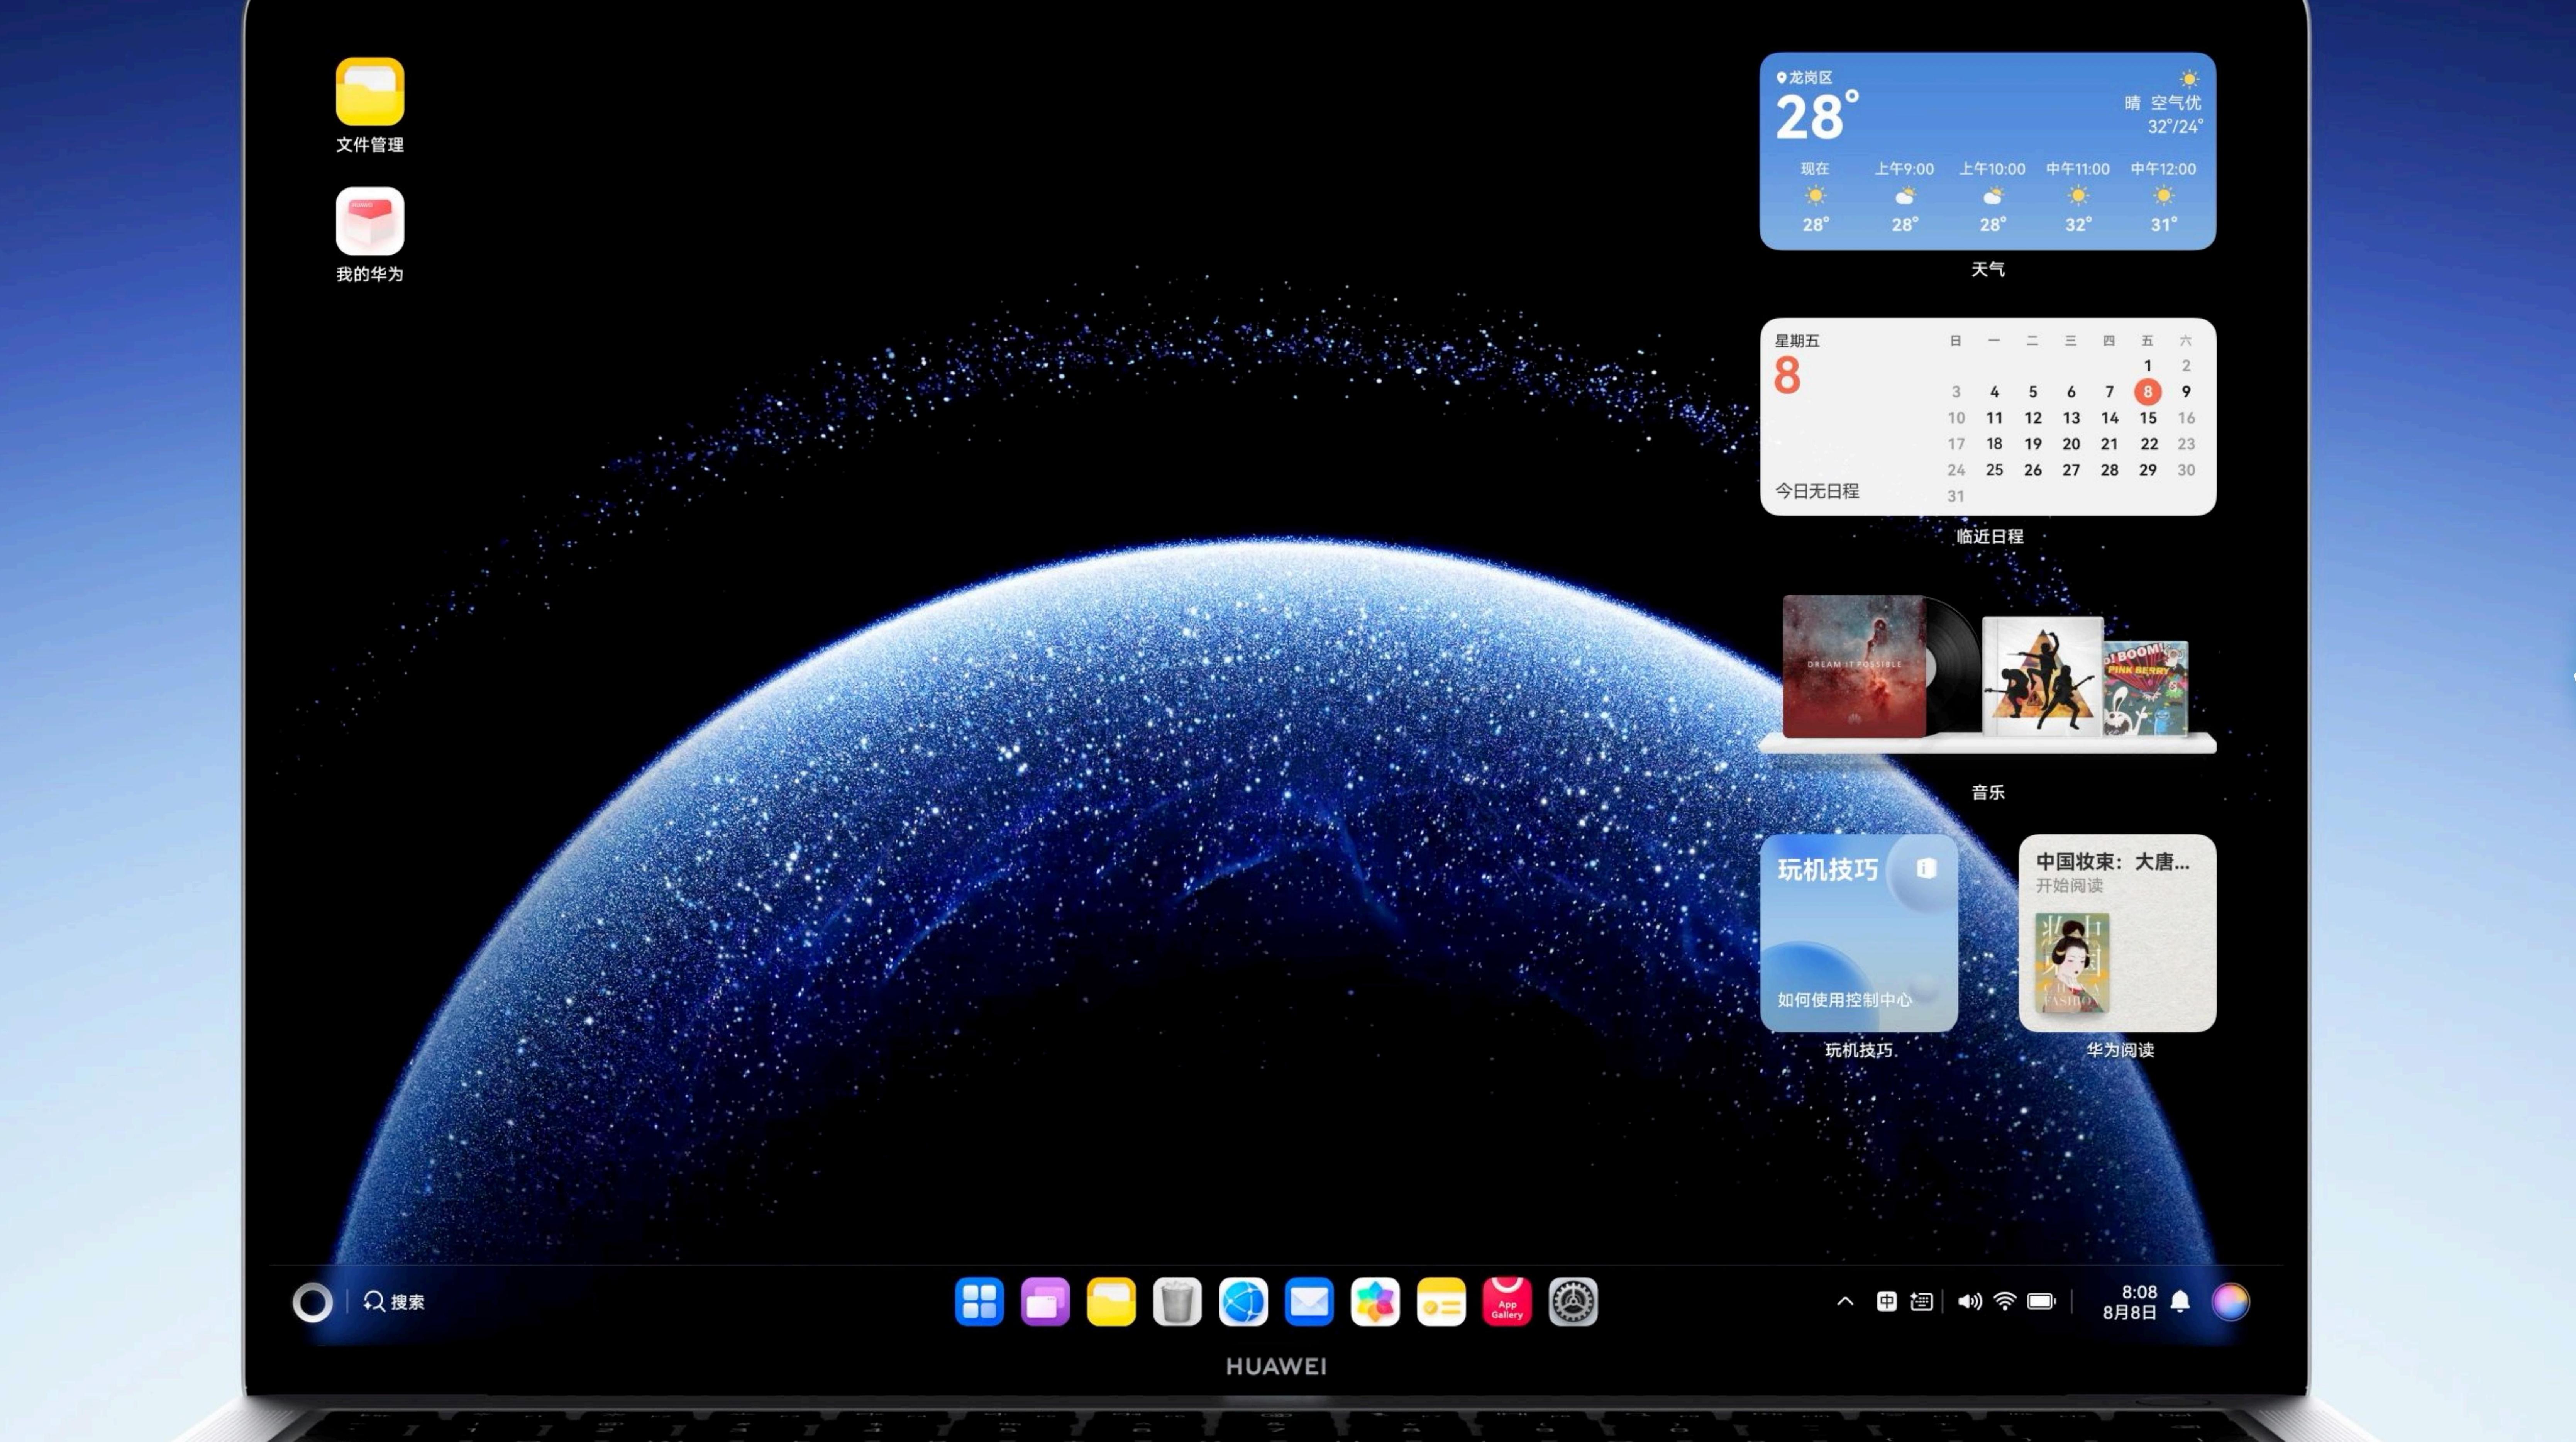Open the 中国妆束：大唐... book title

pos(2113,862)
